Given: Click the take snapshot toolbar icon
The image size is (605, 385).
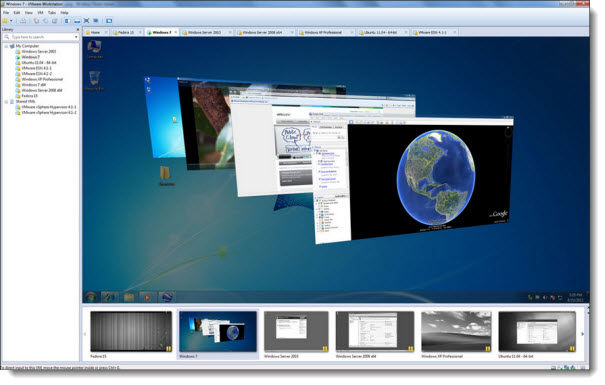Looking at the screenshot, I should 36,21.
